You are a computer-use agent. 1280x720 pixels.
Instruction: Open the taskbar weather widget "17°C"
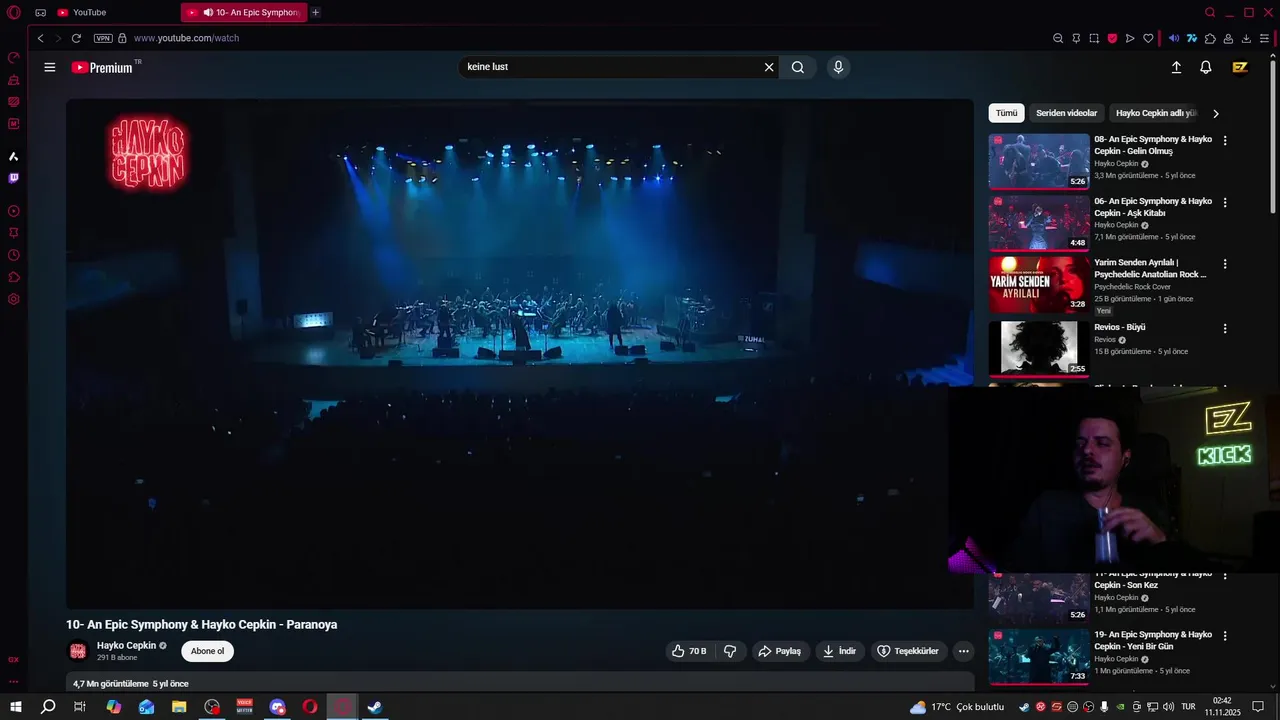tap(957, 707)
